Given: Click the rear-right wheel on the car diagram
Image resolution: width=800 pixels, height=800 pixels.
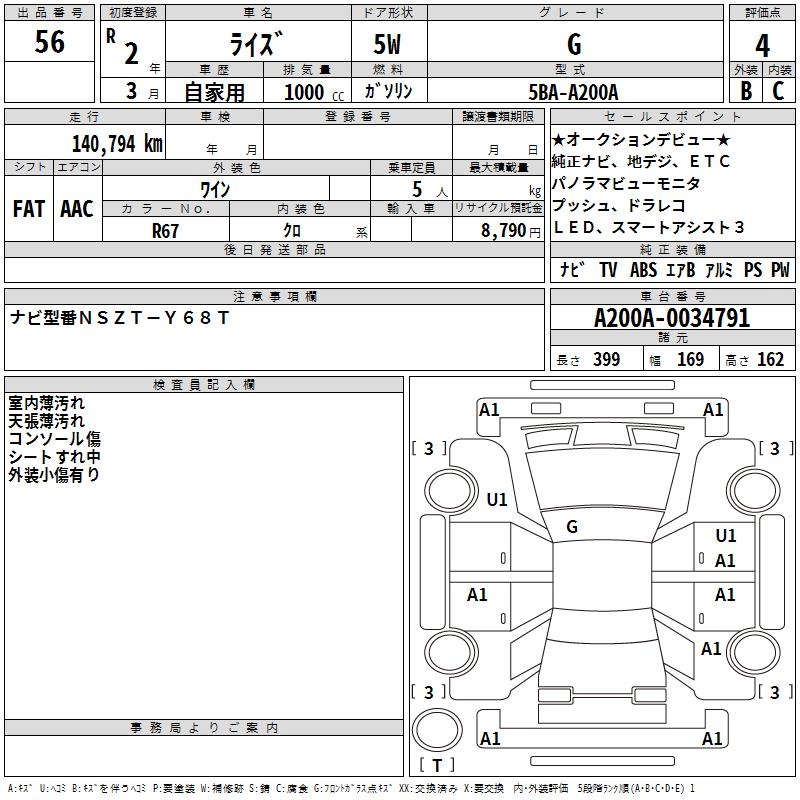Looking at the screenshot, I should tap(754, 652).
